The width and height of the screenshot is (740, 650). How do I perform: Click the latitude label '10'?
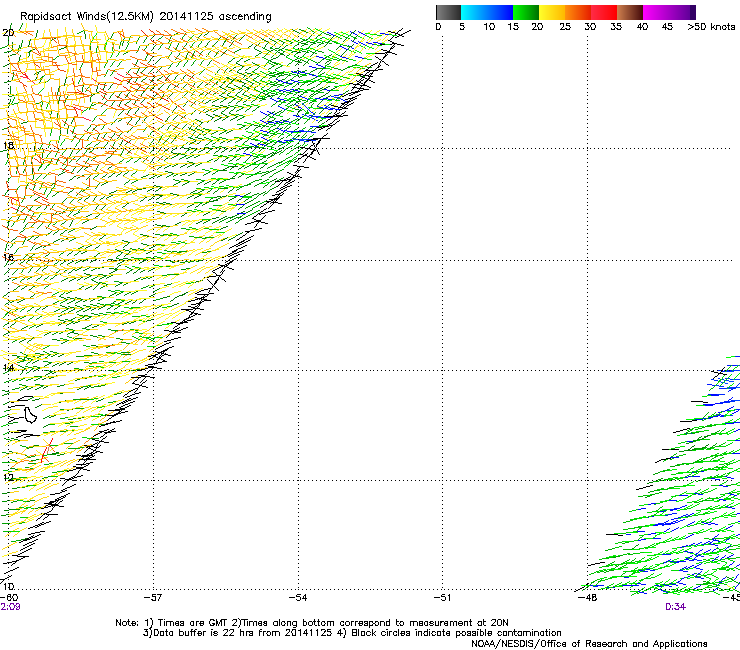click(x=8, y=586)
